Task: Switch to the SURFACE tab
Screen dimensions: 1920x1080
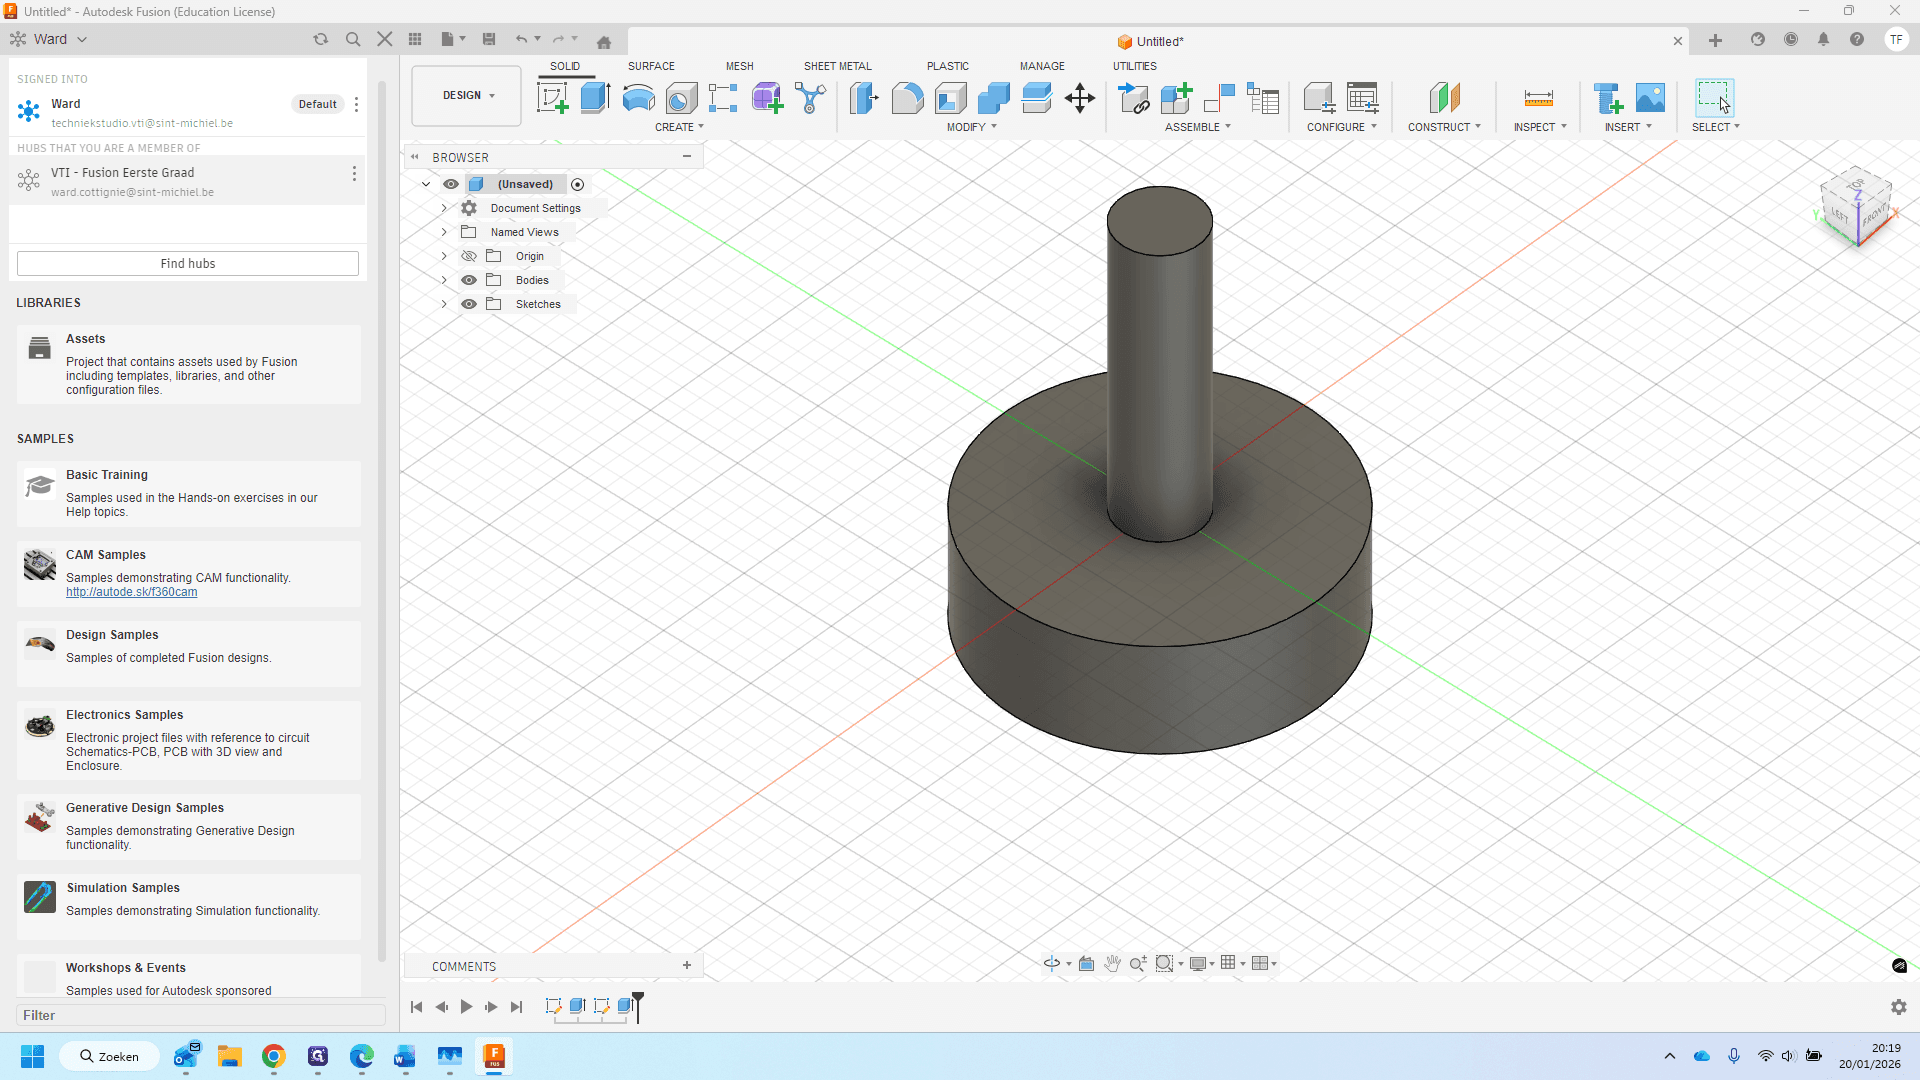Action: (x=651, y=66)
